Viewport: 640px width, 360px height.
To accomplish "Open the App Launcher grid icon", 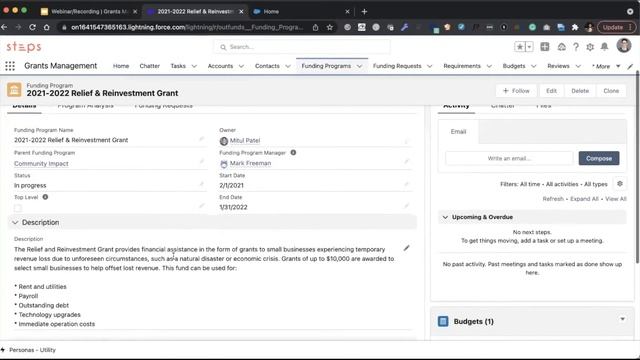I will tap(10, 66).
